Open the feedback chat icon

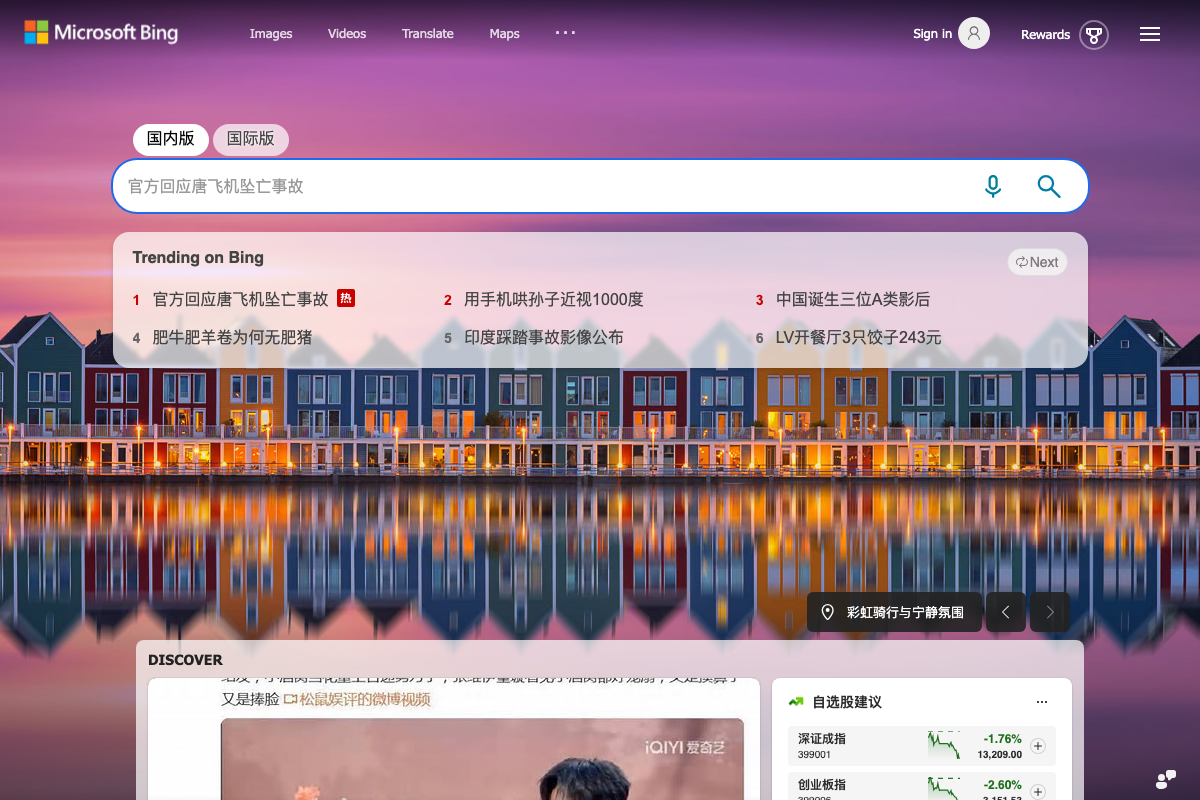[x=1165, y=779]
